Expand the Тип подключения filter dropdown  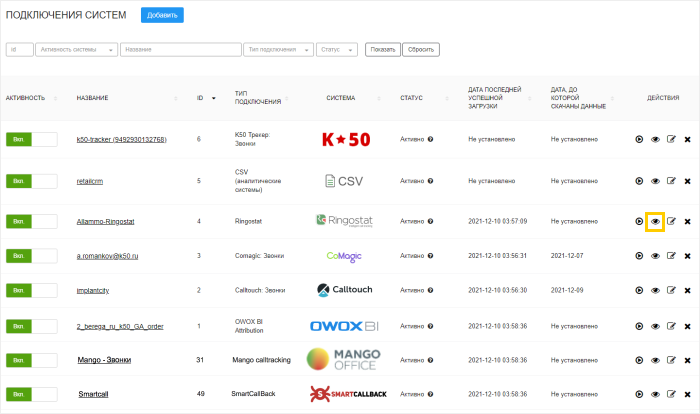[x=278, y=49]
